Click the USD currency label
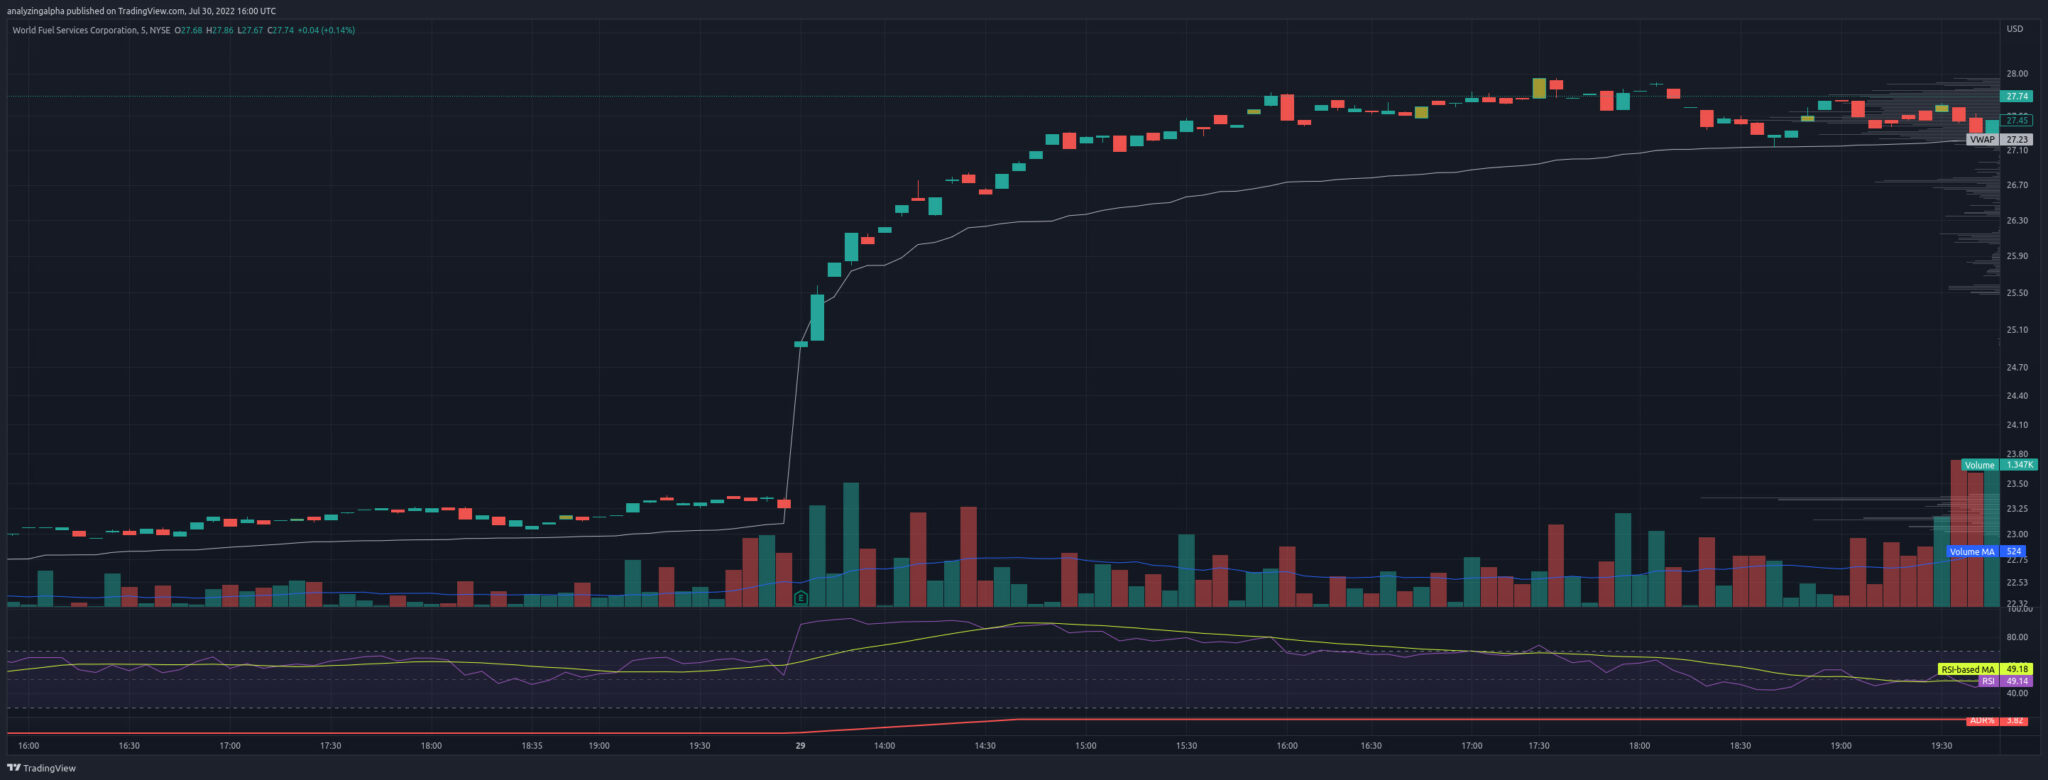 point(2014,29)
